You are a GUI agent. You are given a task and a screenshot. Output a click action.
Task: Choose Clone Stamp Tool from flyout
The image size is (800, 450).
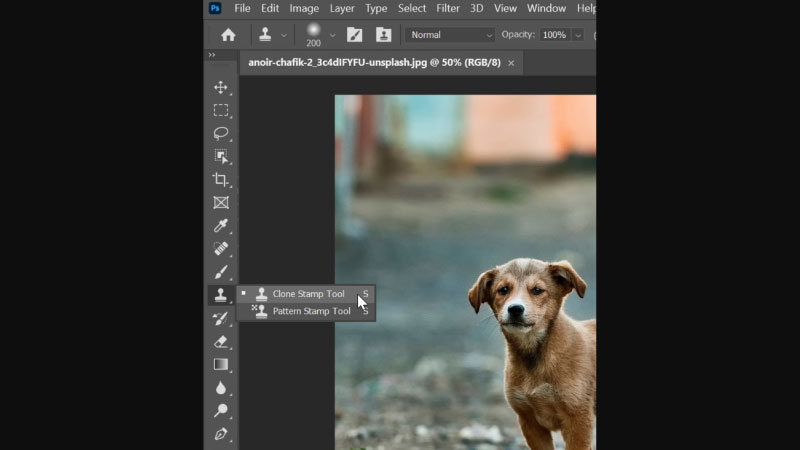pos(306,294)
